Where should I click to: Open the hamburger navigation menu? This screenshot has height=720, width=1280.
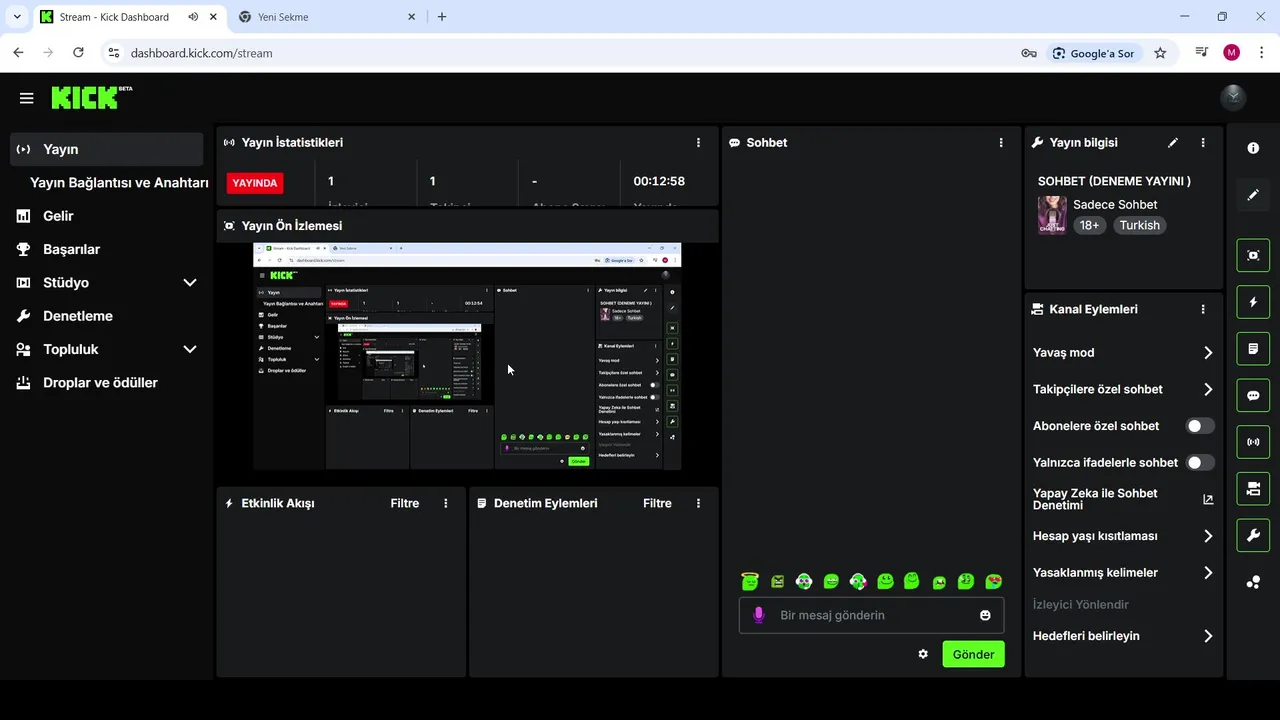[x=27, y=98]
